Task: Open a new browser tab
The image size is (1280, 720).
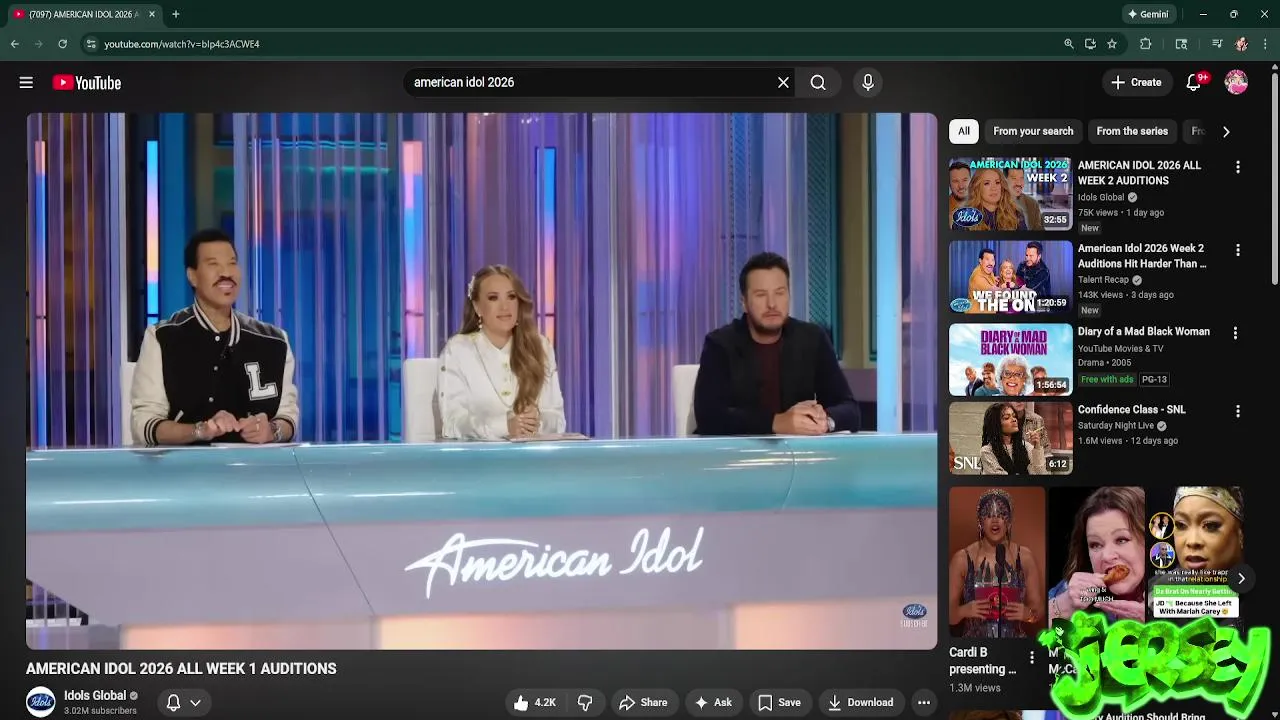Action: [x=175, y=14]
